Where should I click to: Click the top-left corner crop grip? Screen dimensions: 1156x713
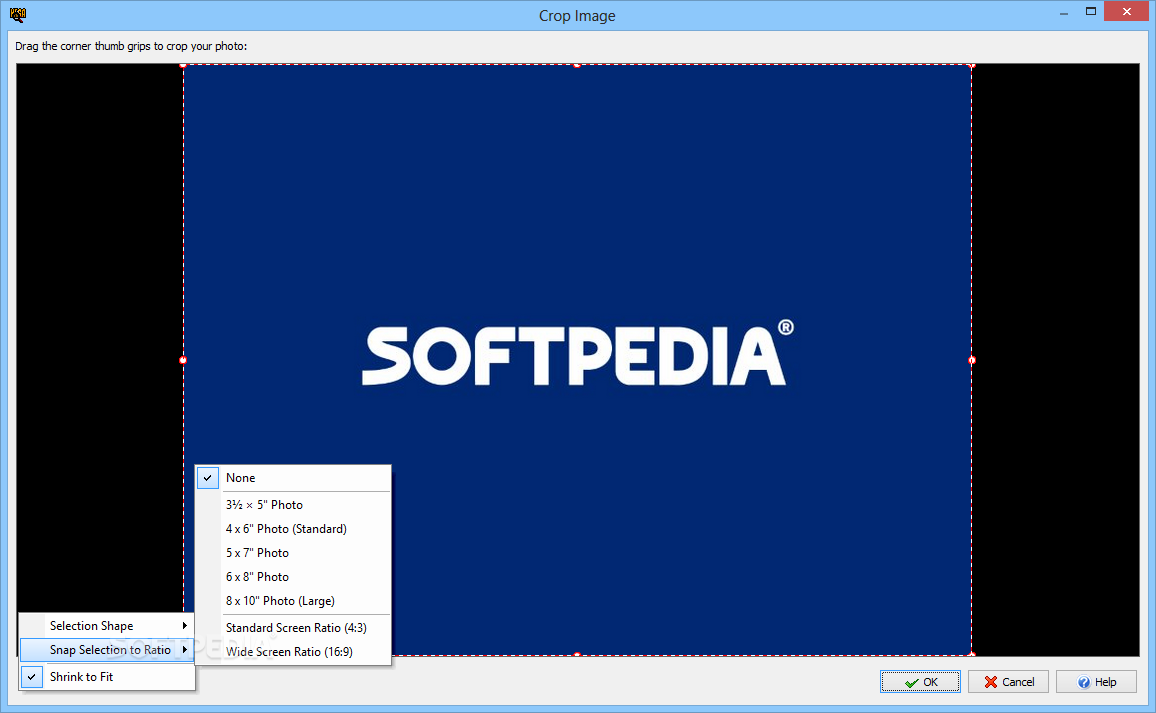183,66
